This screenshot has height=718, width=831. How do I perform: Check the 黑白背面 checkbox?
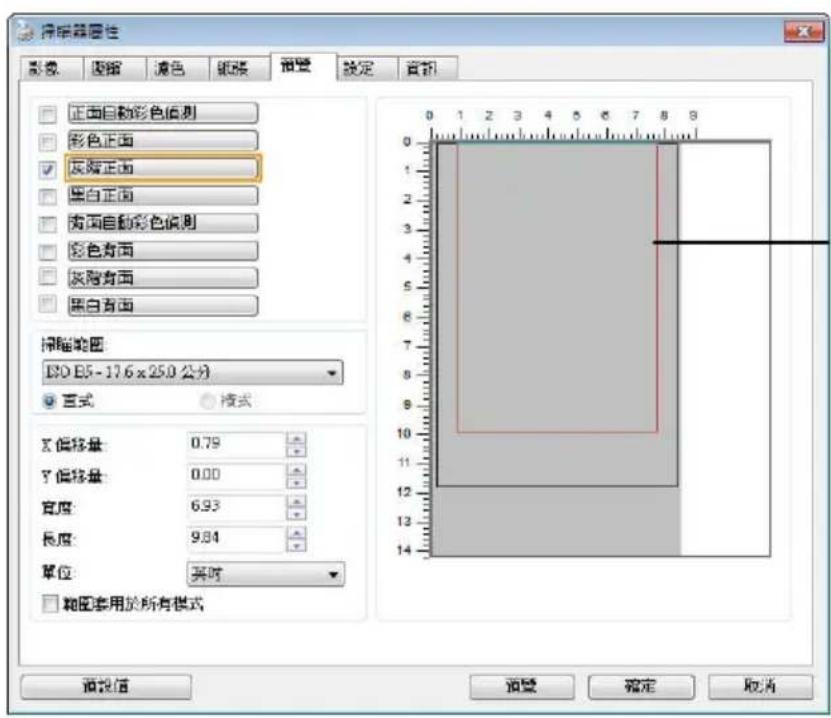pyautogui.click(x=48, y=304)
